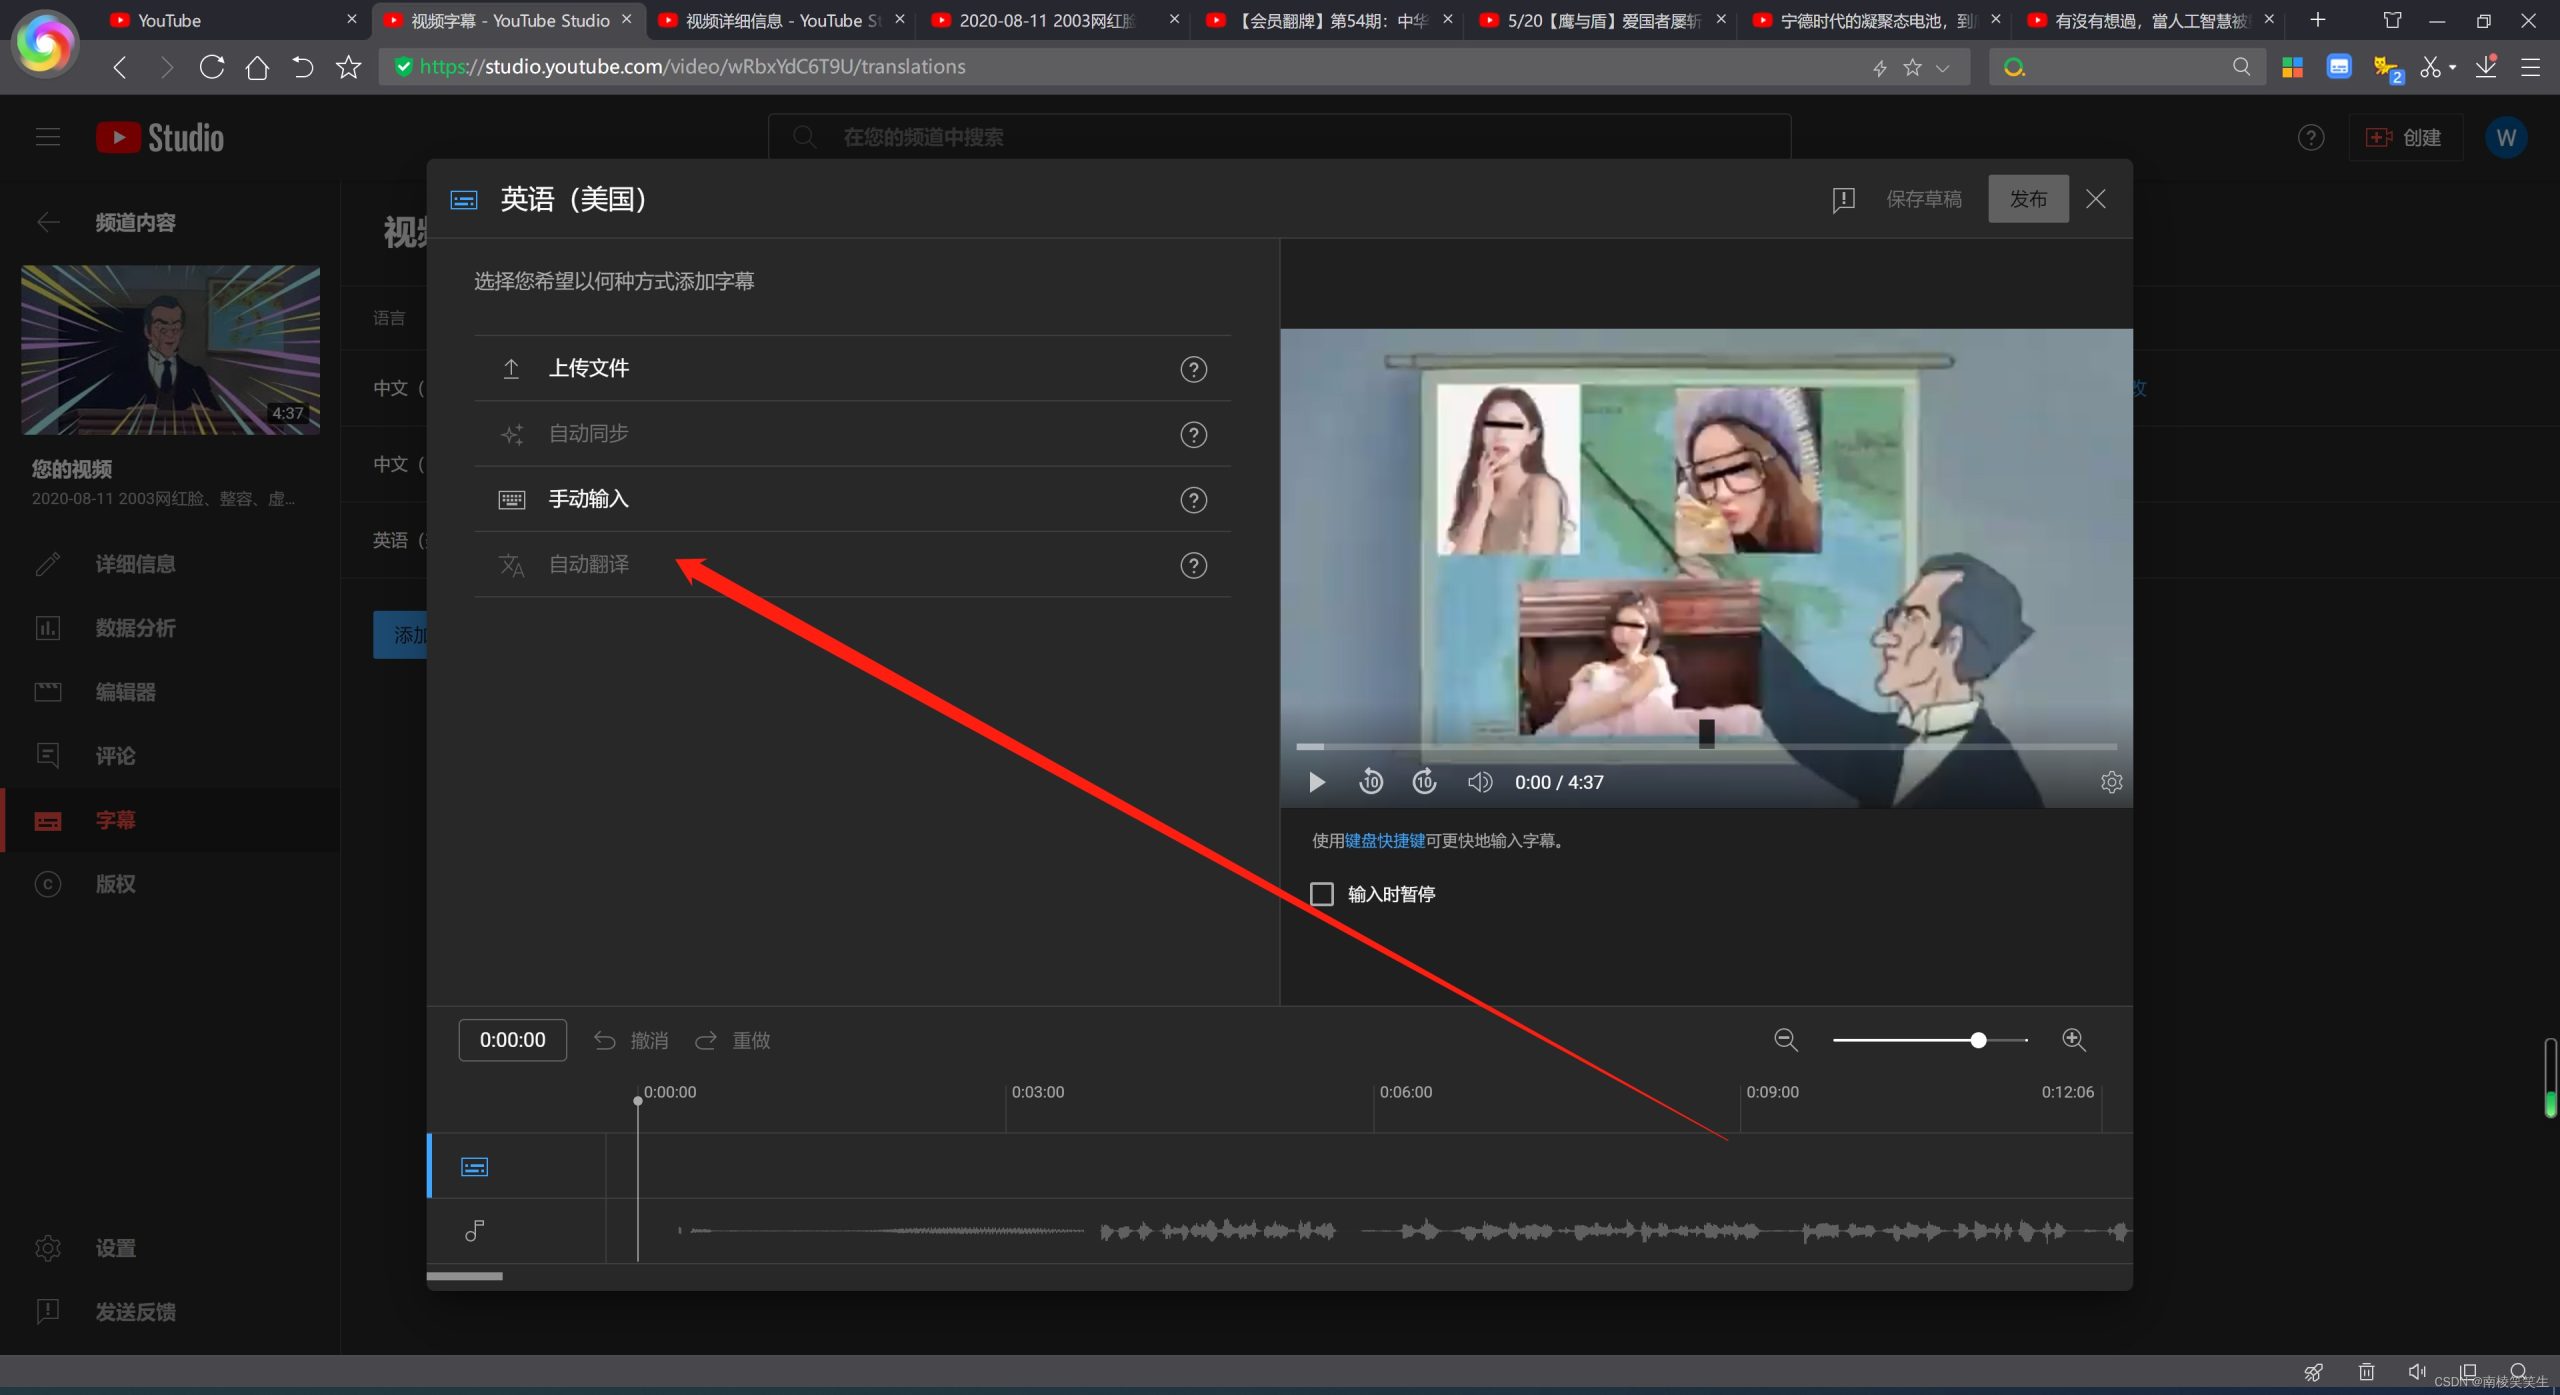
Task: Open 设置 settings in sidebar
Action: click(x=170, y=1248)
